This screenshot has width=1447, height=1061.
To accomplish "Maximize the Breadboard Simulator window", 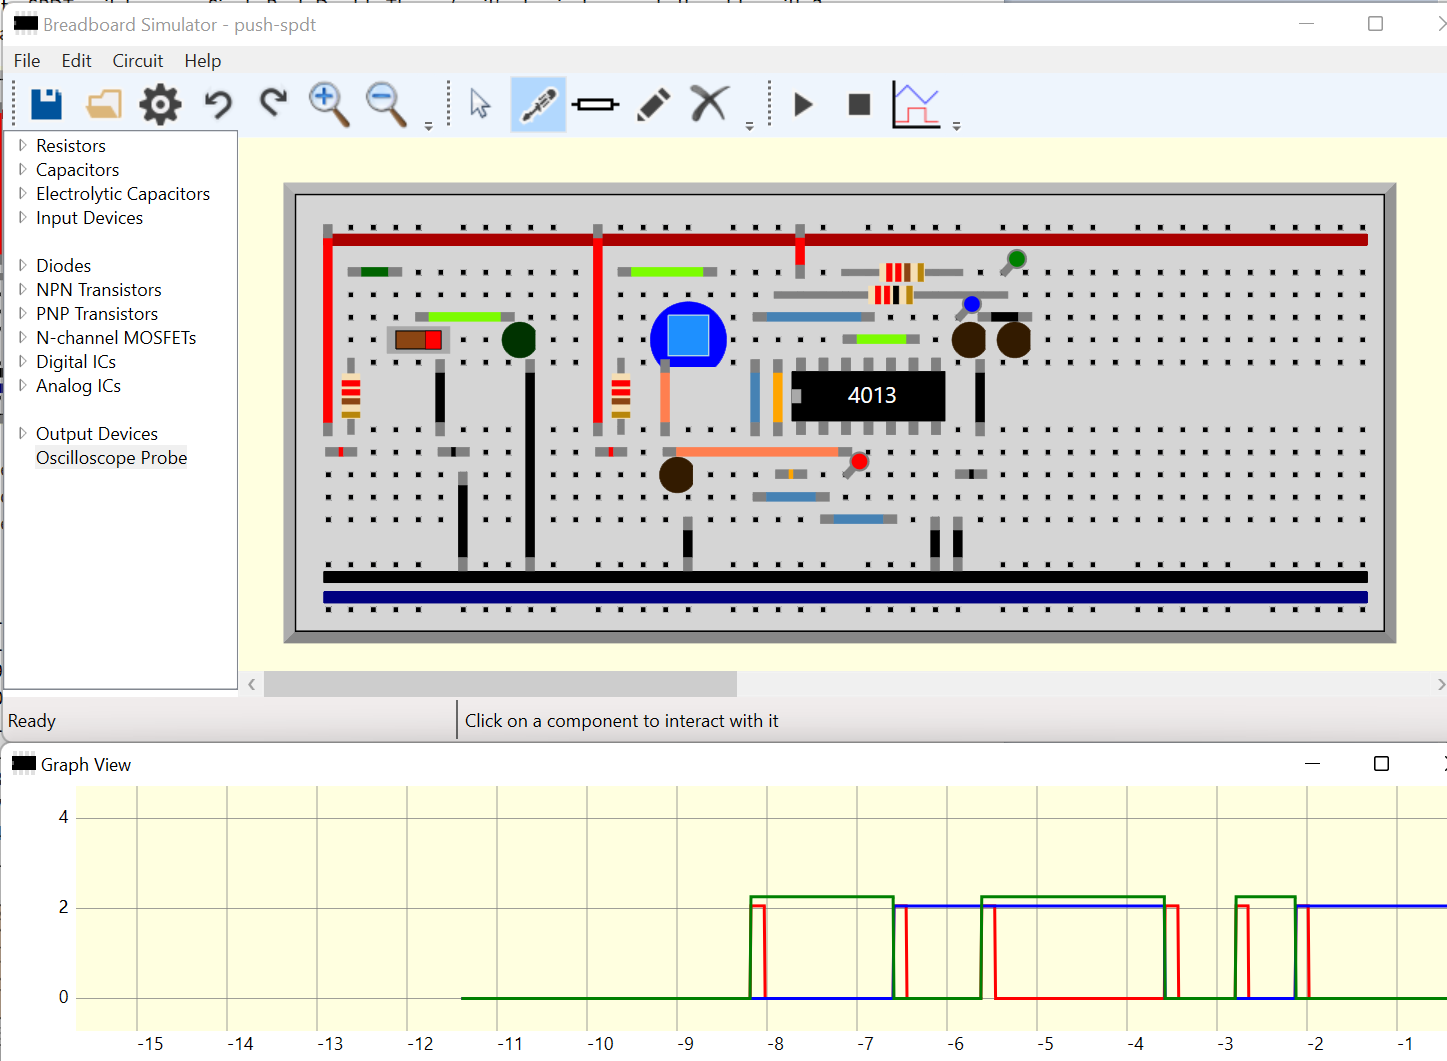I will pyautogui.click(x=1375, y=24).
